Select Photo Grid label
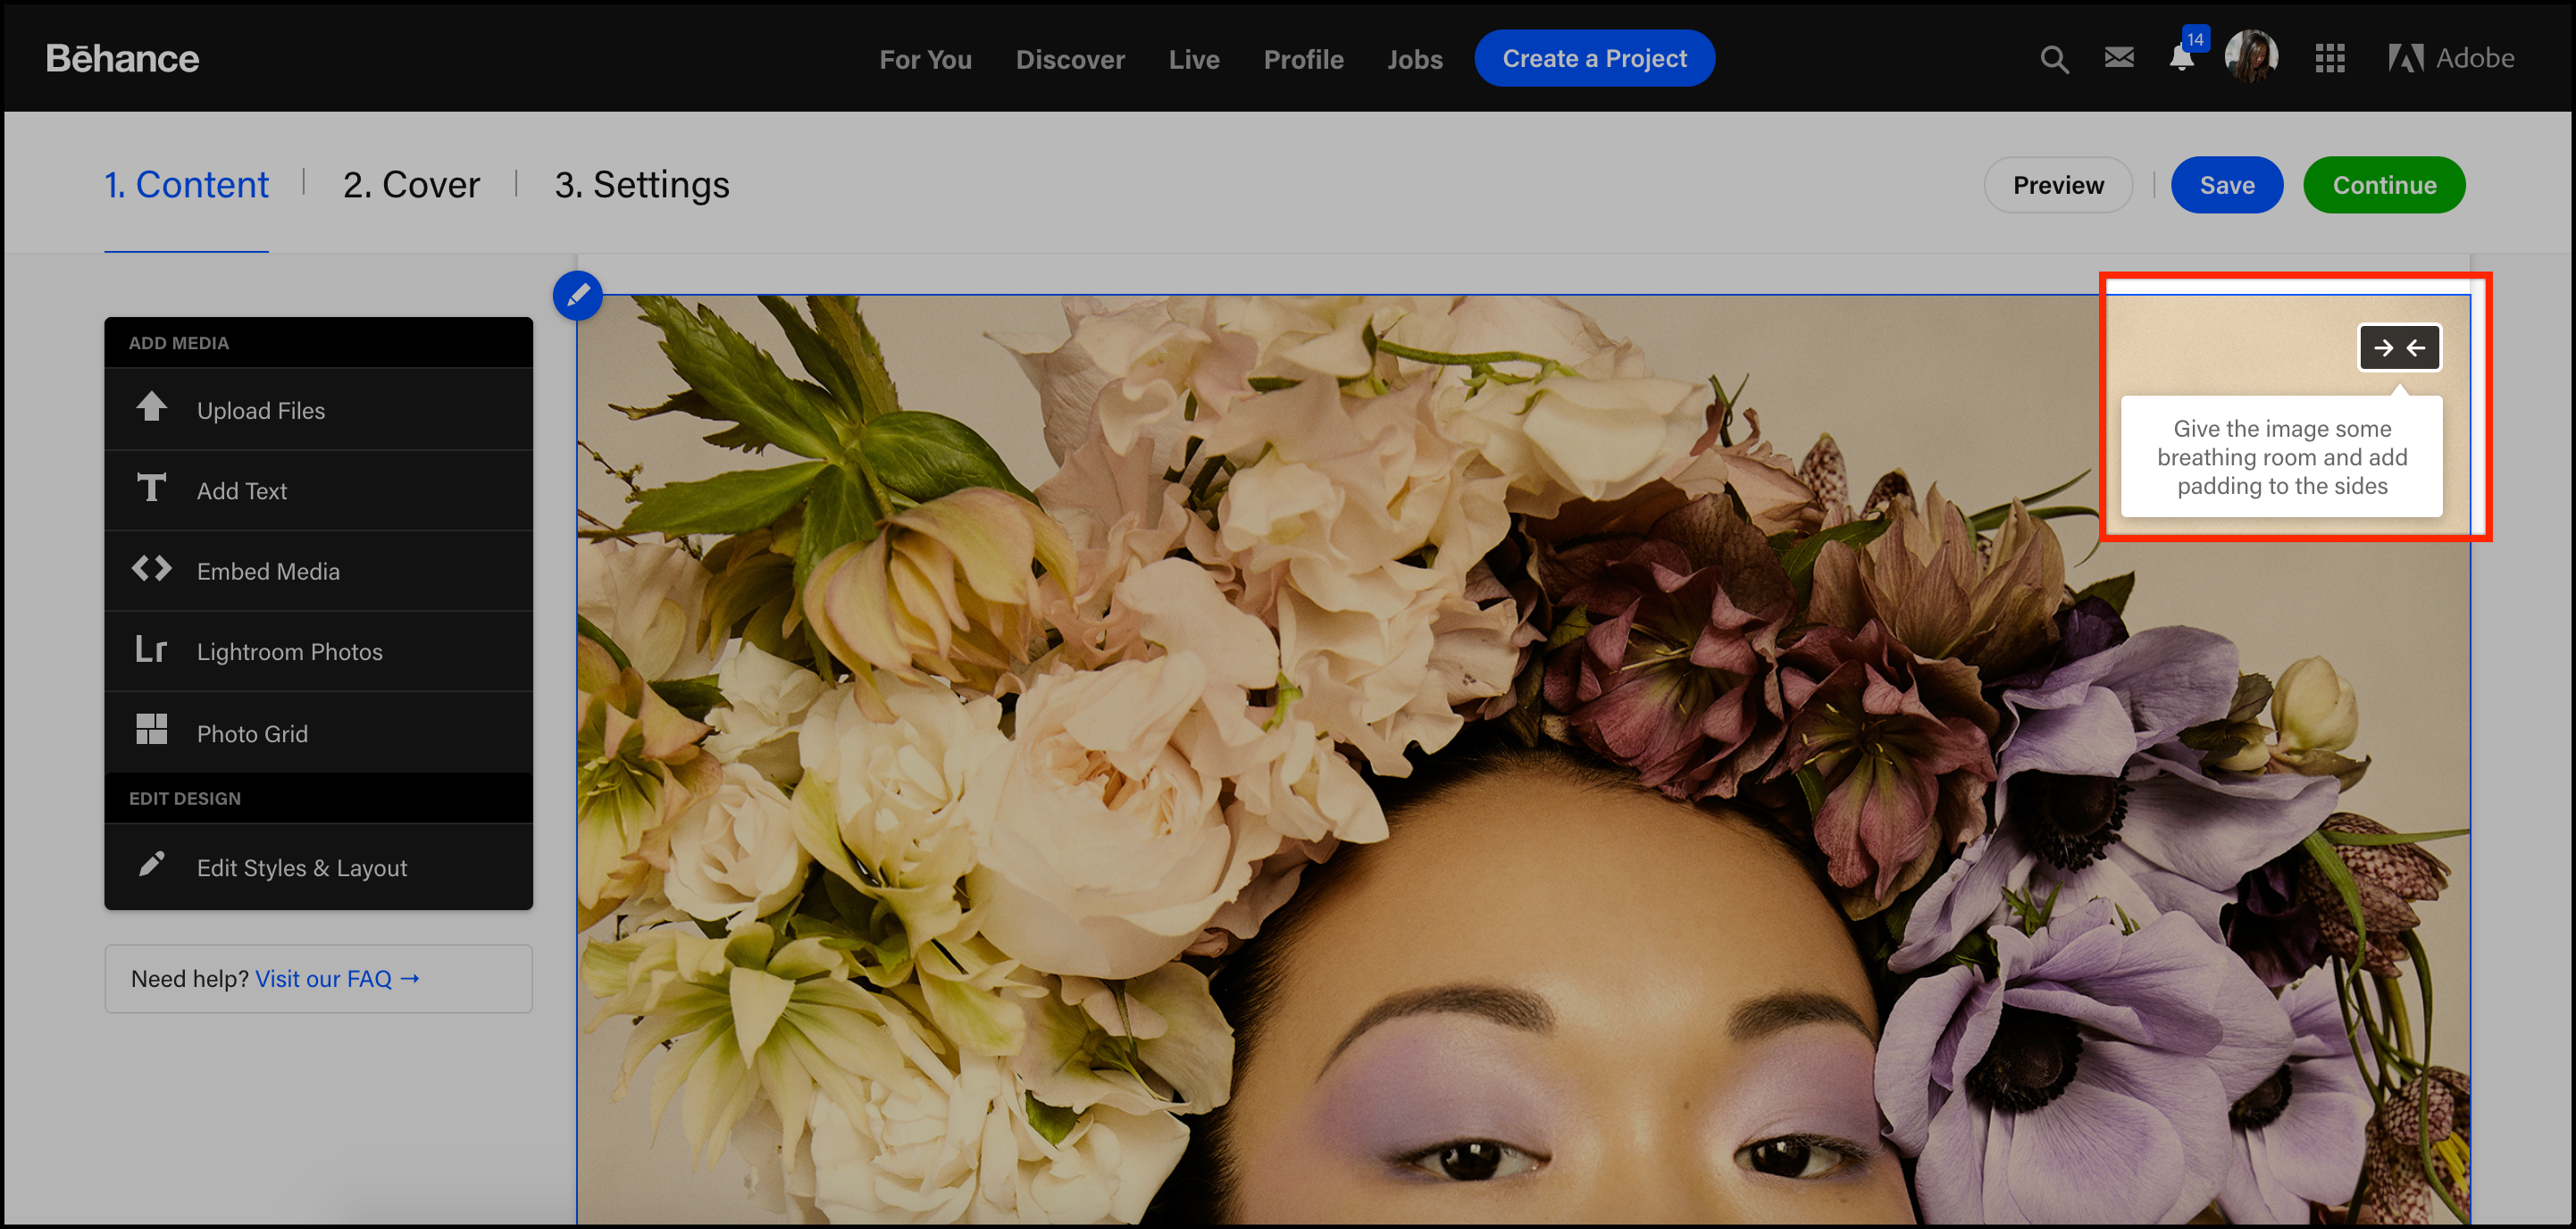Image resolution: width=2576 pixels, height=1229 pixels. tap(252, 734)
